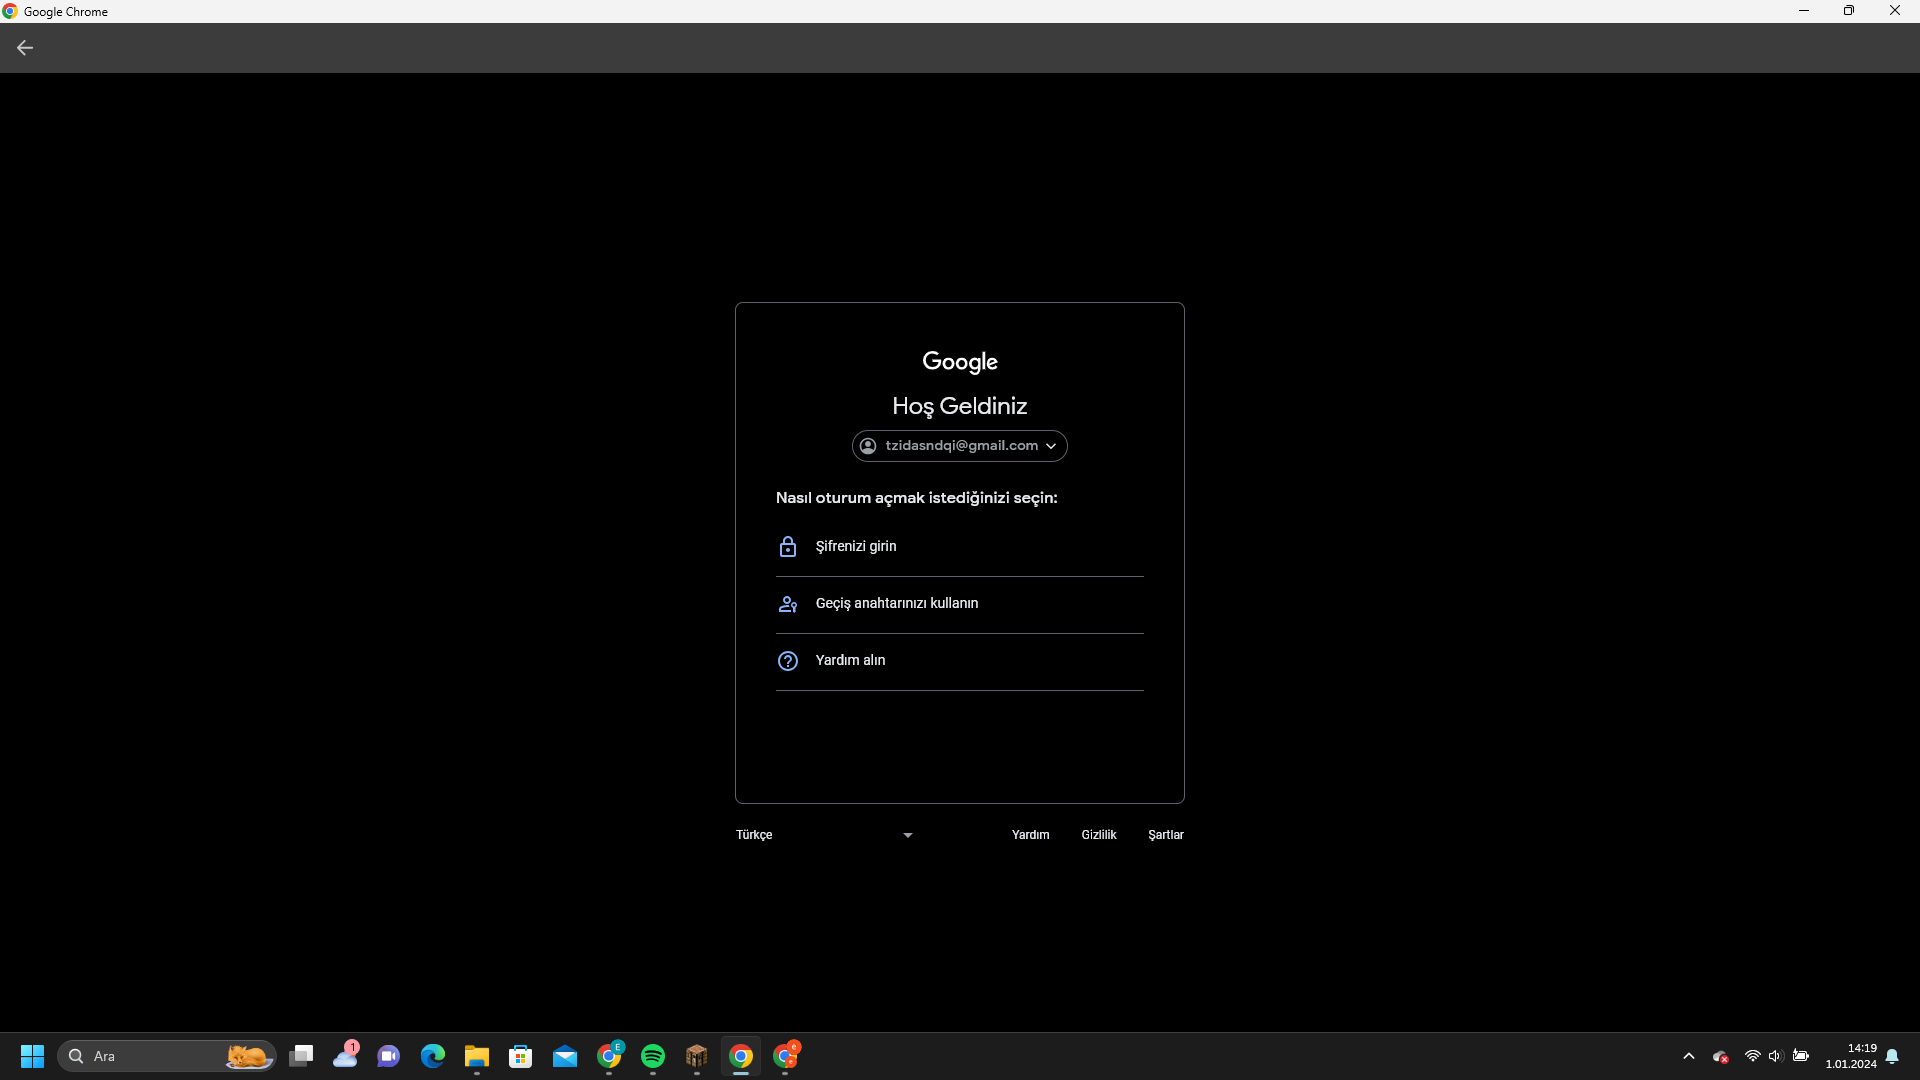Open the Gizlilik privacy link
Image resolution: width=1920 pixels, height=1080 pixels.
[x=1098, y=835]
